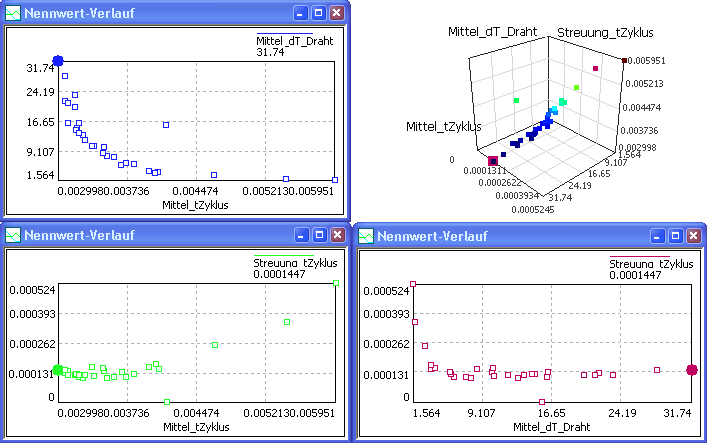707x443 pixels.
Task: Select the topmost pink point at 0.000524
Action: (413, 284)
